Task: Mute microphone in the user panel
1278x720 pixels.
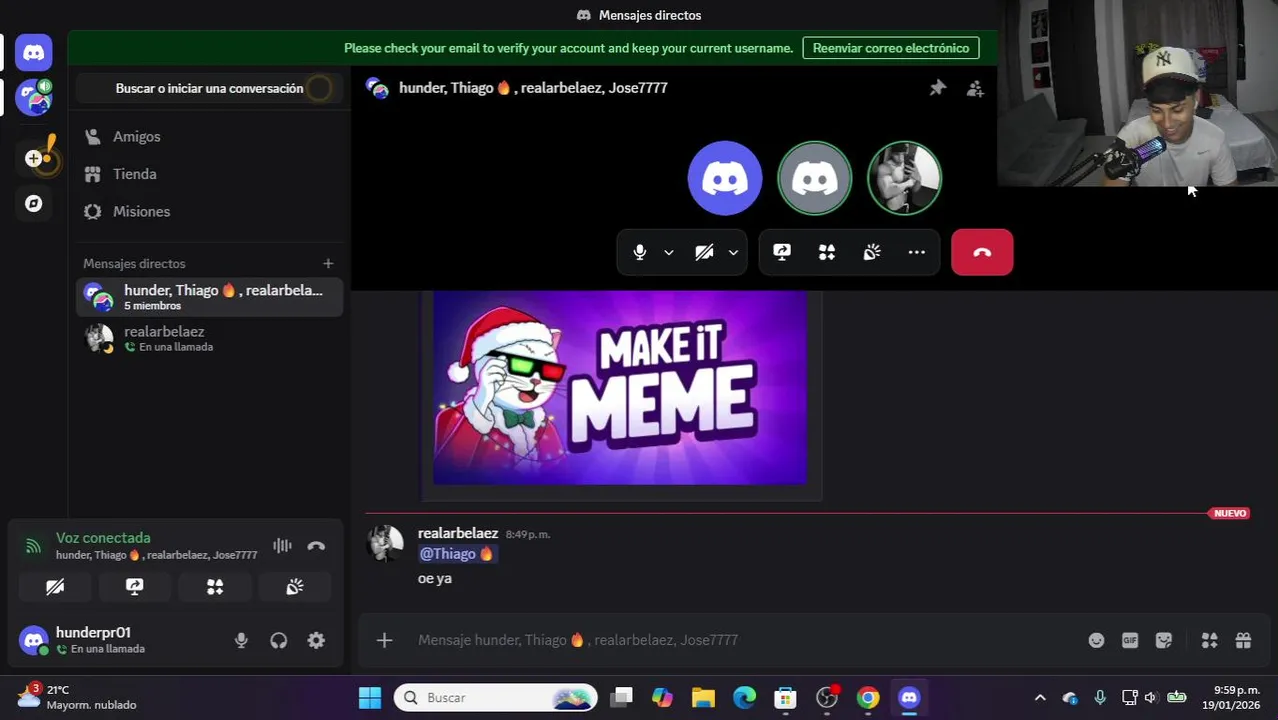Action: (x=241, y=641)
